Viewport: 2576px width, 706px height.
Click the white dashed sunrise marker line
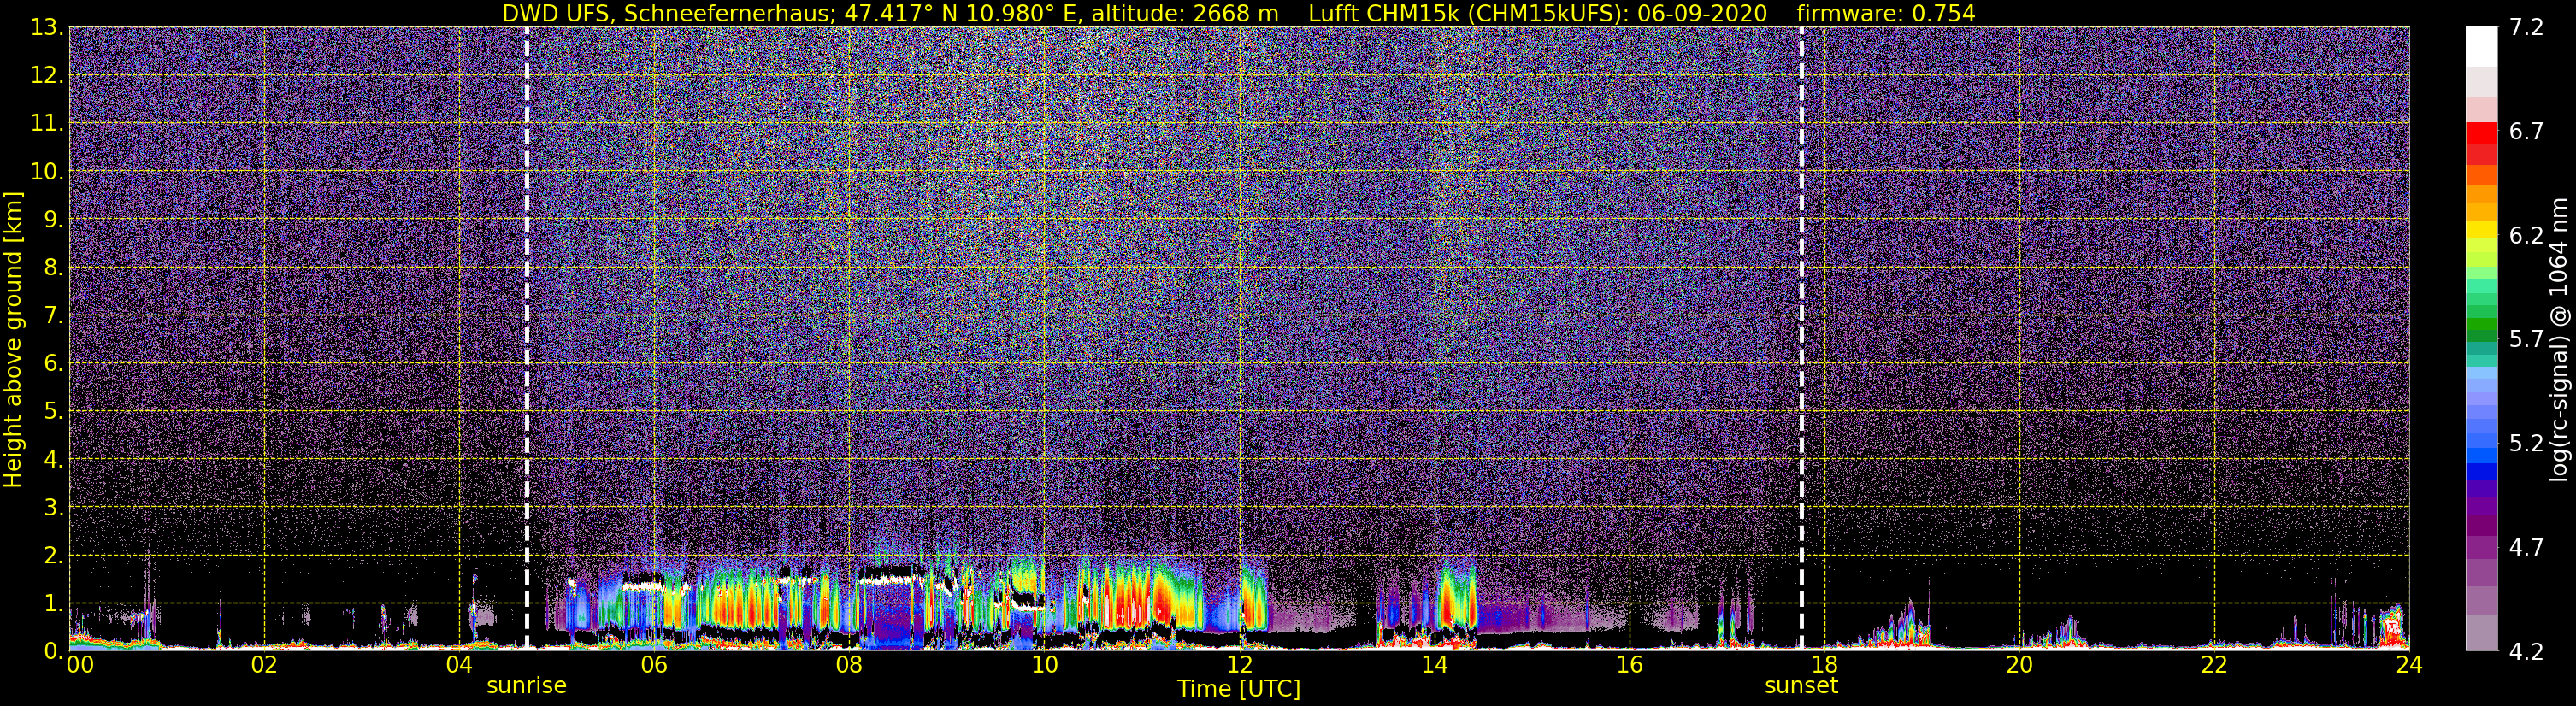click(x=527, y=338)
